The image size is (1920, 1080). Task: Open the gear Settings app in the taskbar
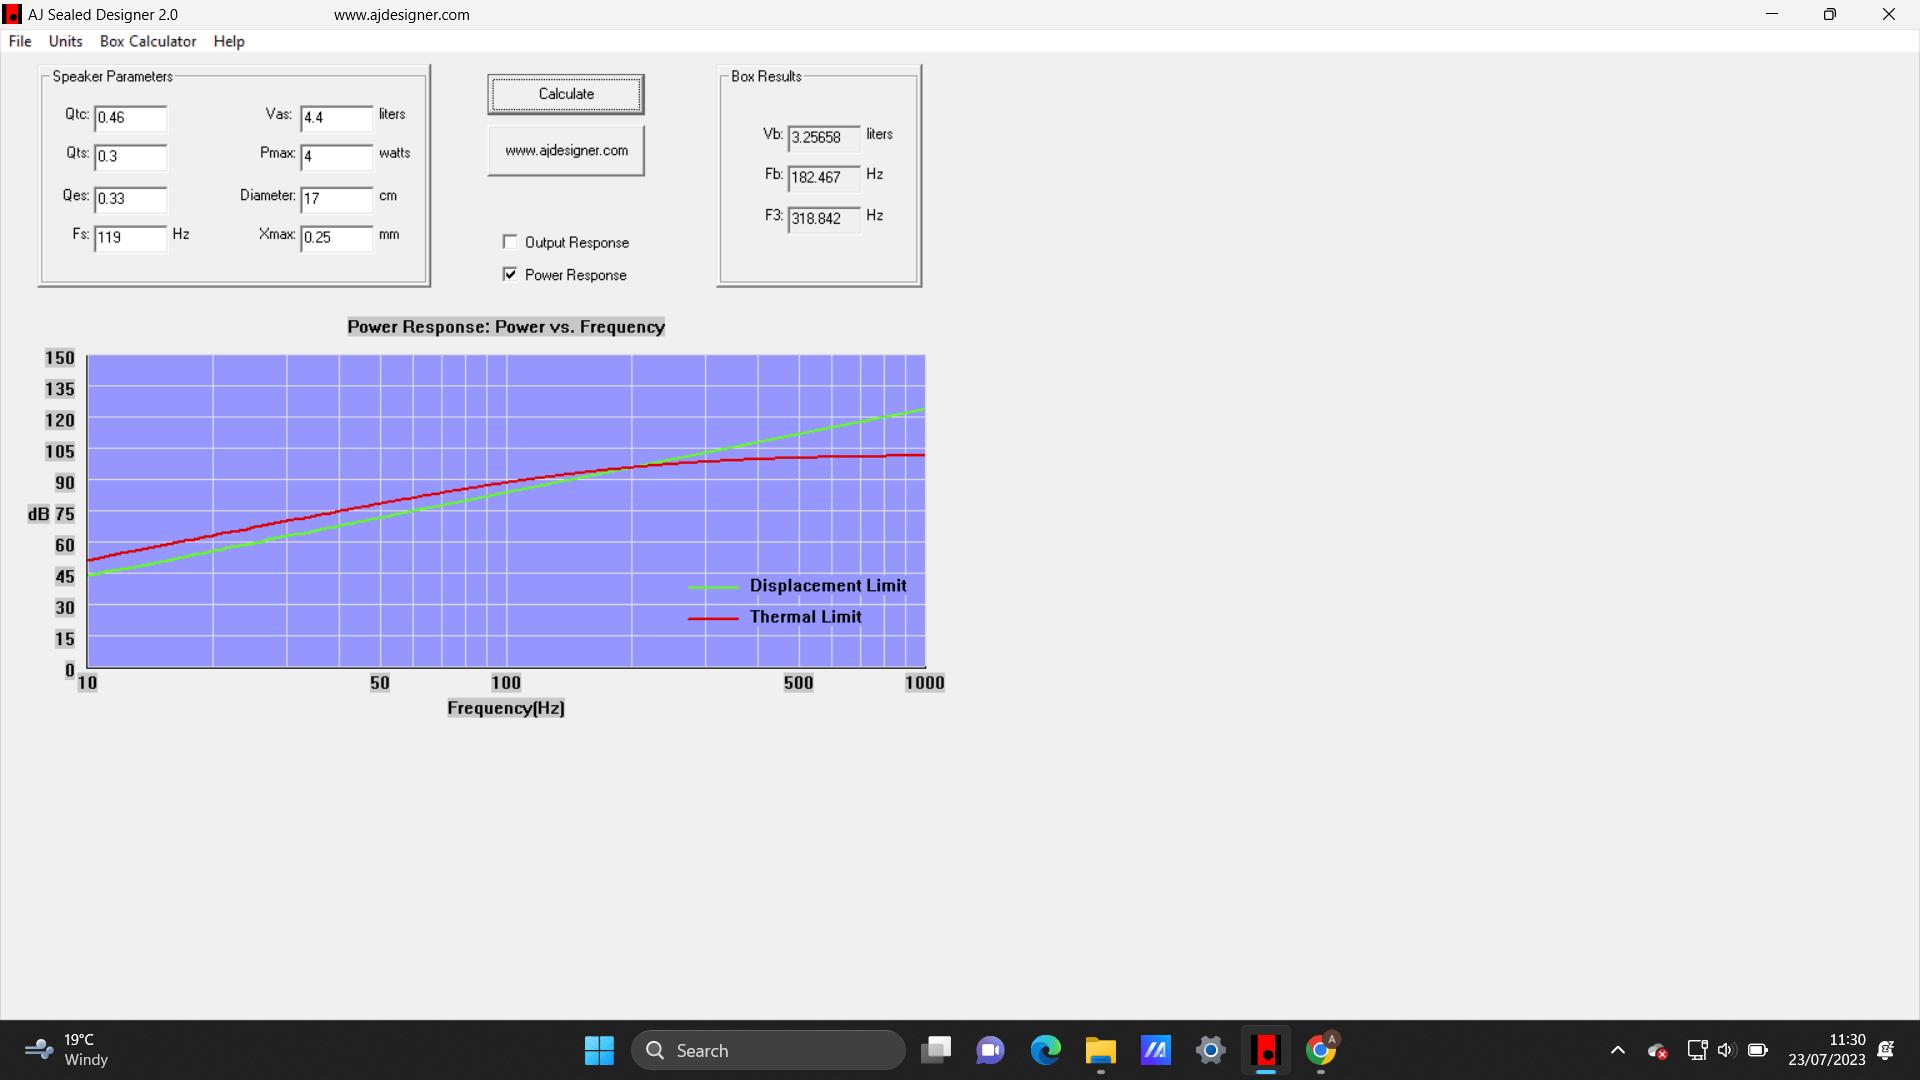pyautogui.click(x=1211, y=1050)
